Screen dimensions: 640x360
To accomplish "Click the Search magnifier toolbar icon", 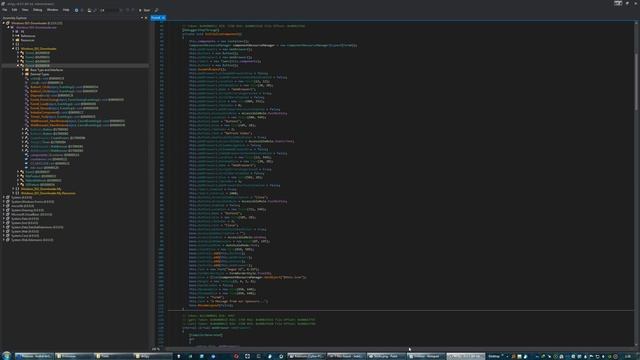I will click(x=156, y=10).
